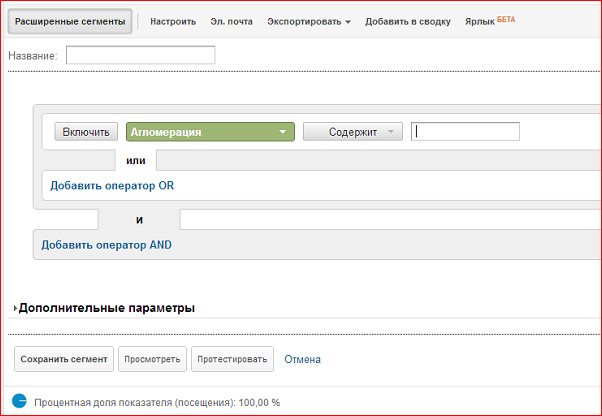Focus the Название text field
Image resolution: width=602 pixels, height=416 pixels.
(x=140, y=55)
